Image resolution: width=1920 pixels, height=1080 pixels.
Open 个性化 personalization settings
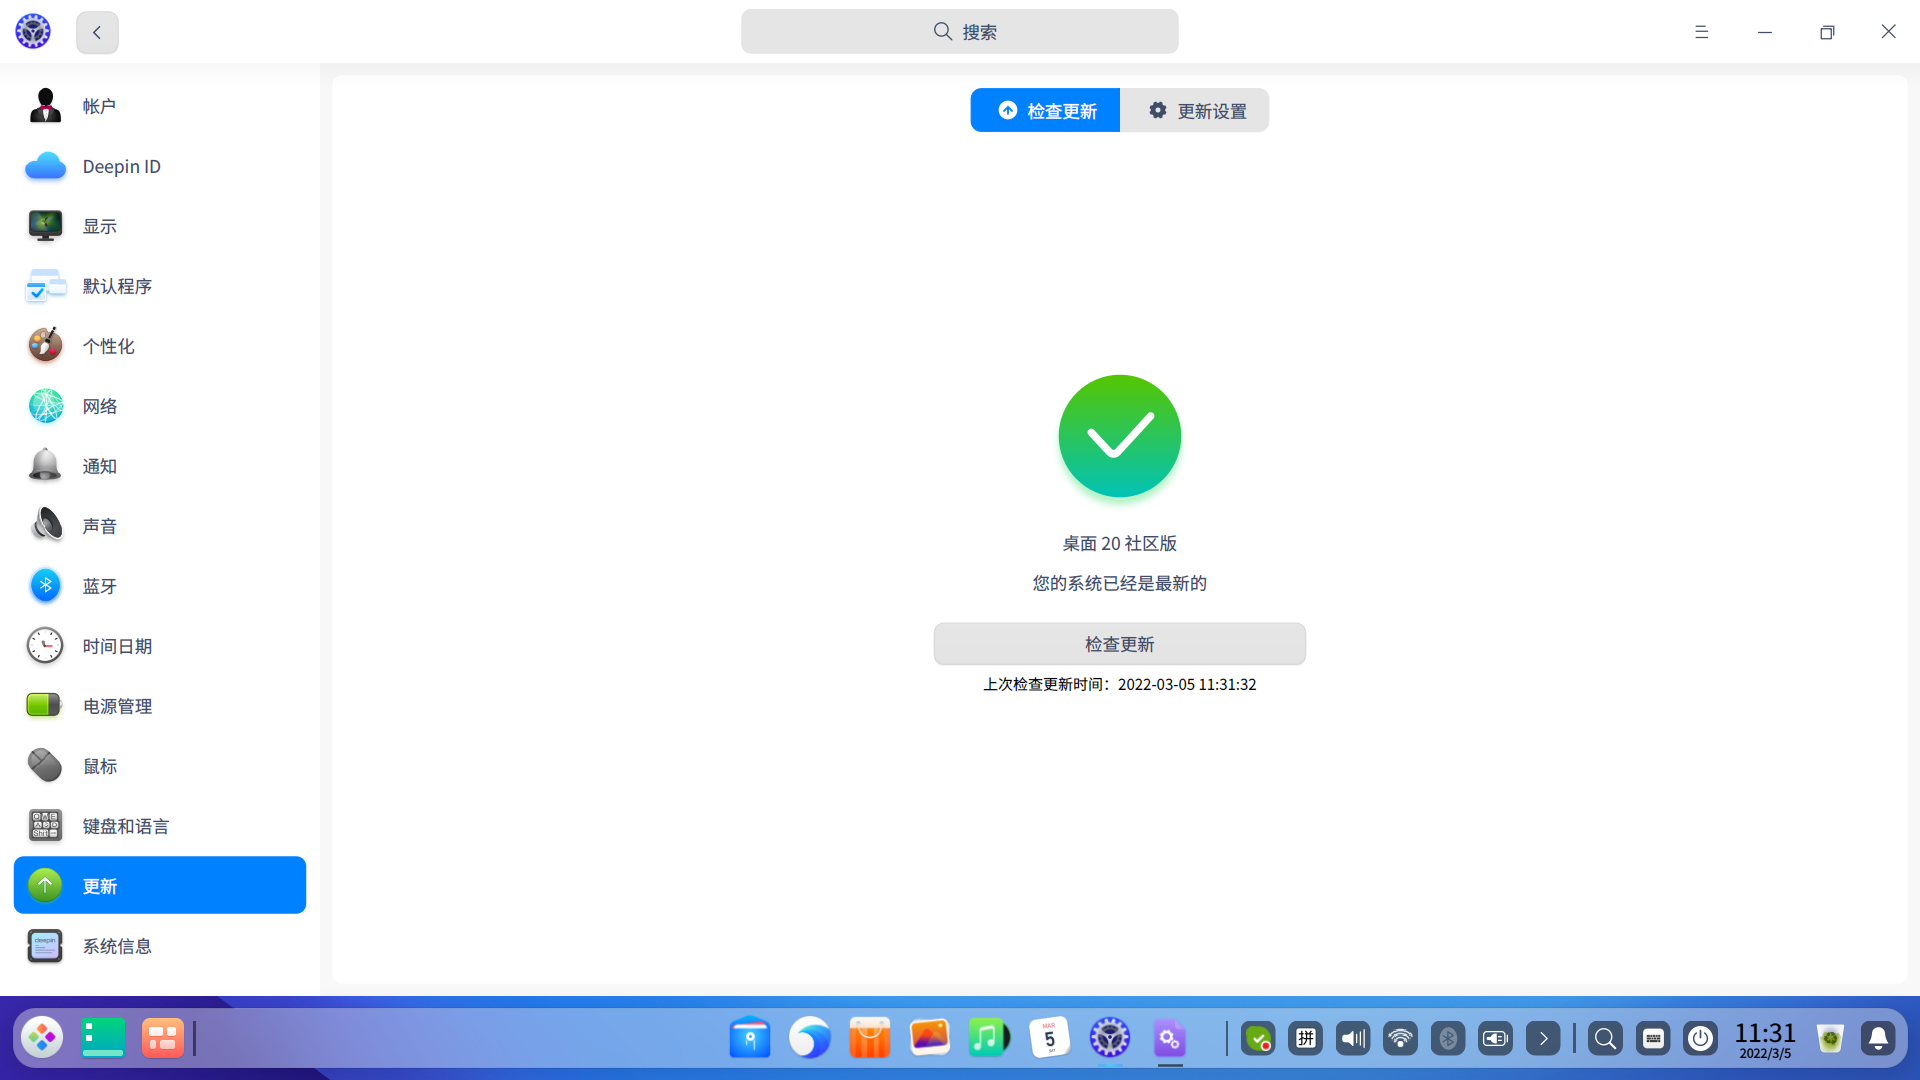coord(108,346)
